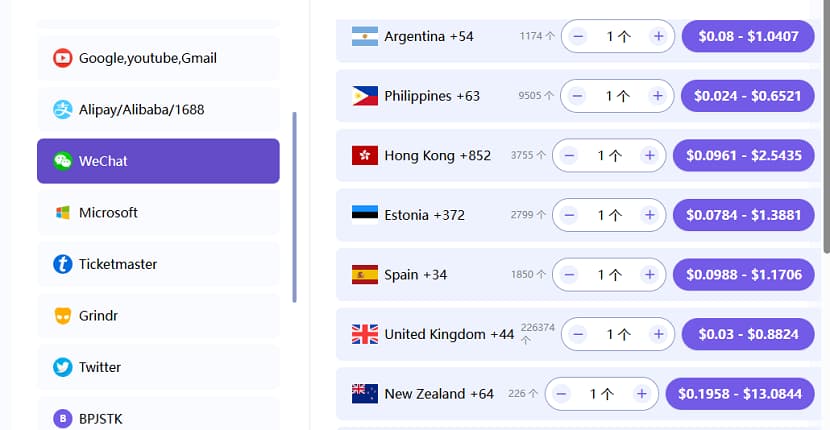Buy United Kingdom number for $0.03 - $0.8824
This screenshot has width=830, height=430.
(747, 335)
